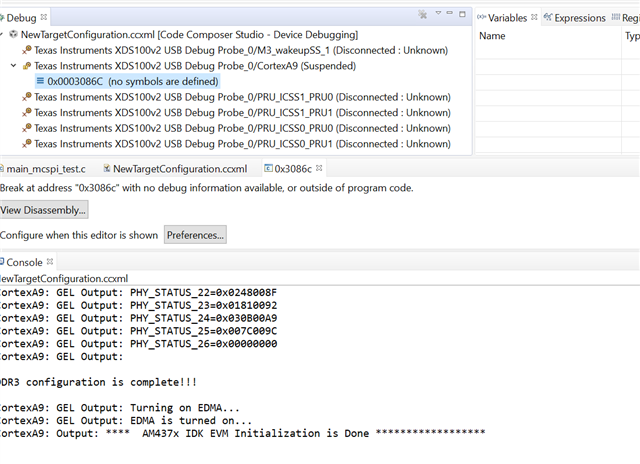This screenshot has width=640, height=464.
Task: Click the CortexA9 suspended probe icon
Action: [27, 66]
